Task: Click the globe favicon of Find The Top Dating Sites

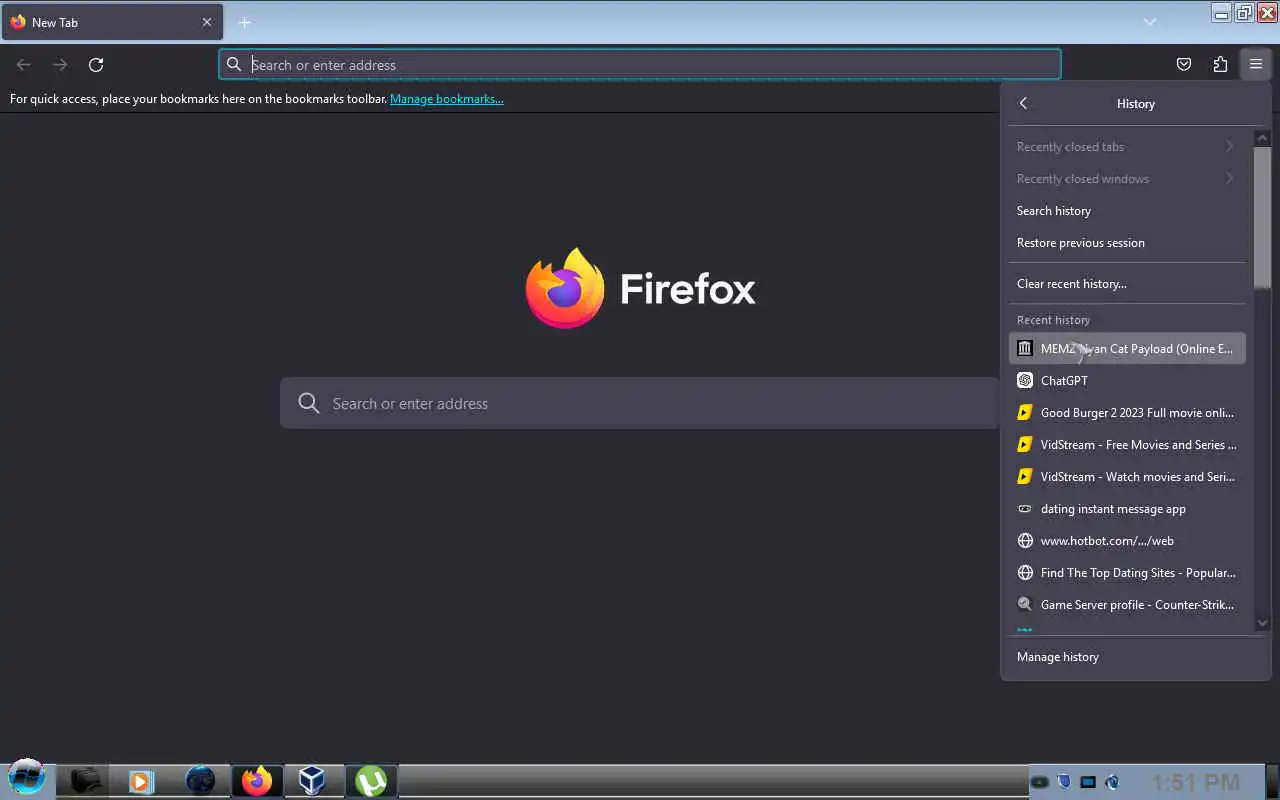Action: (x=1025, y=573)
